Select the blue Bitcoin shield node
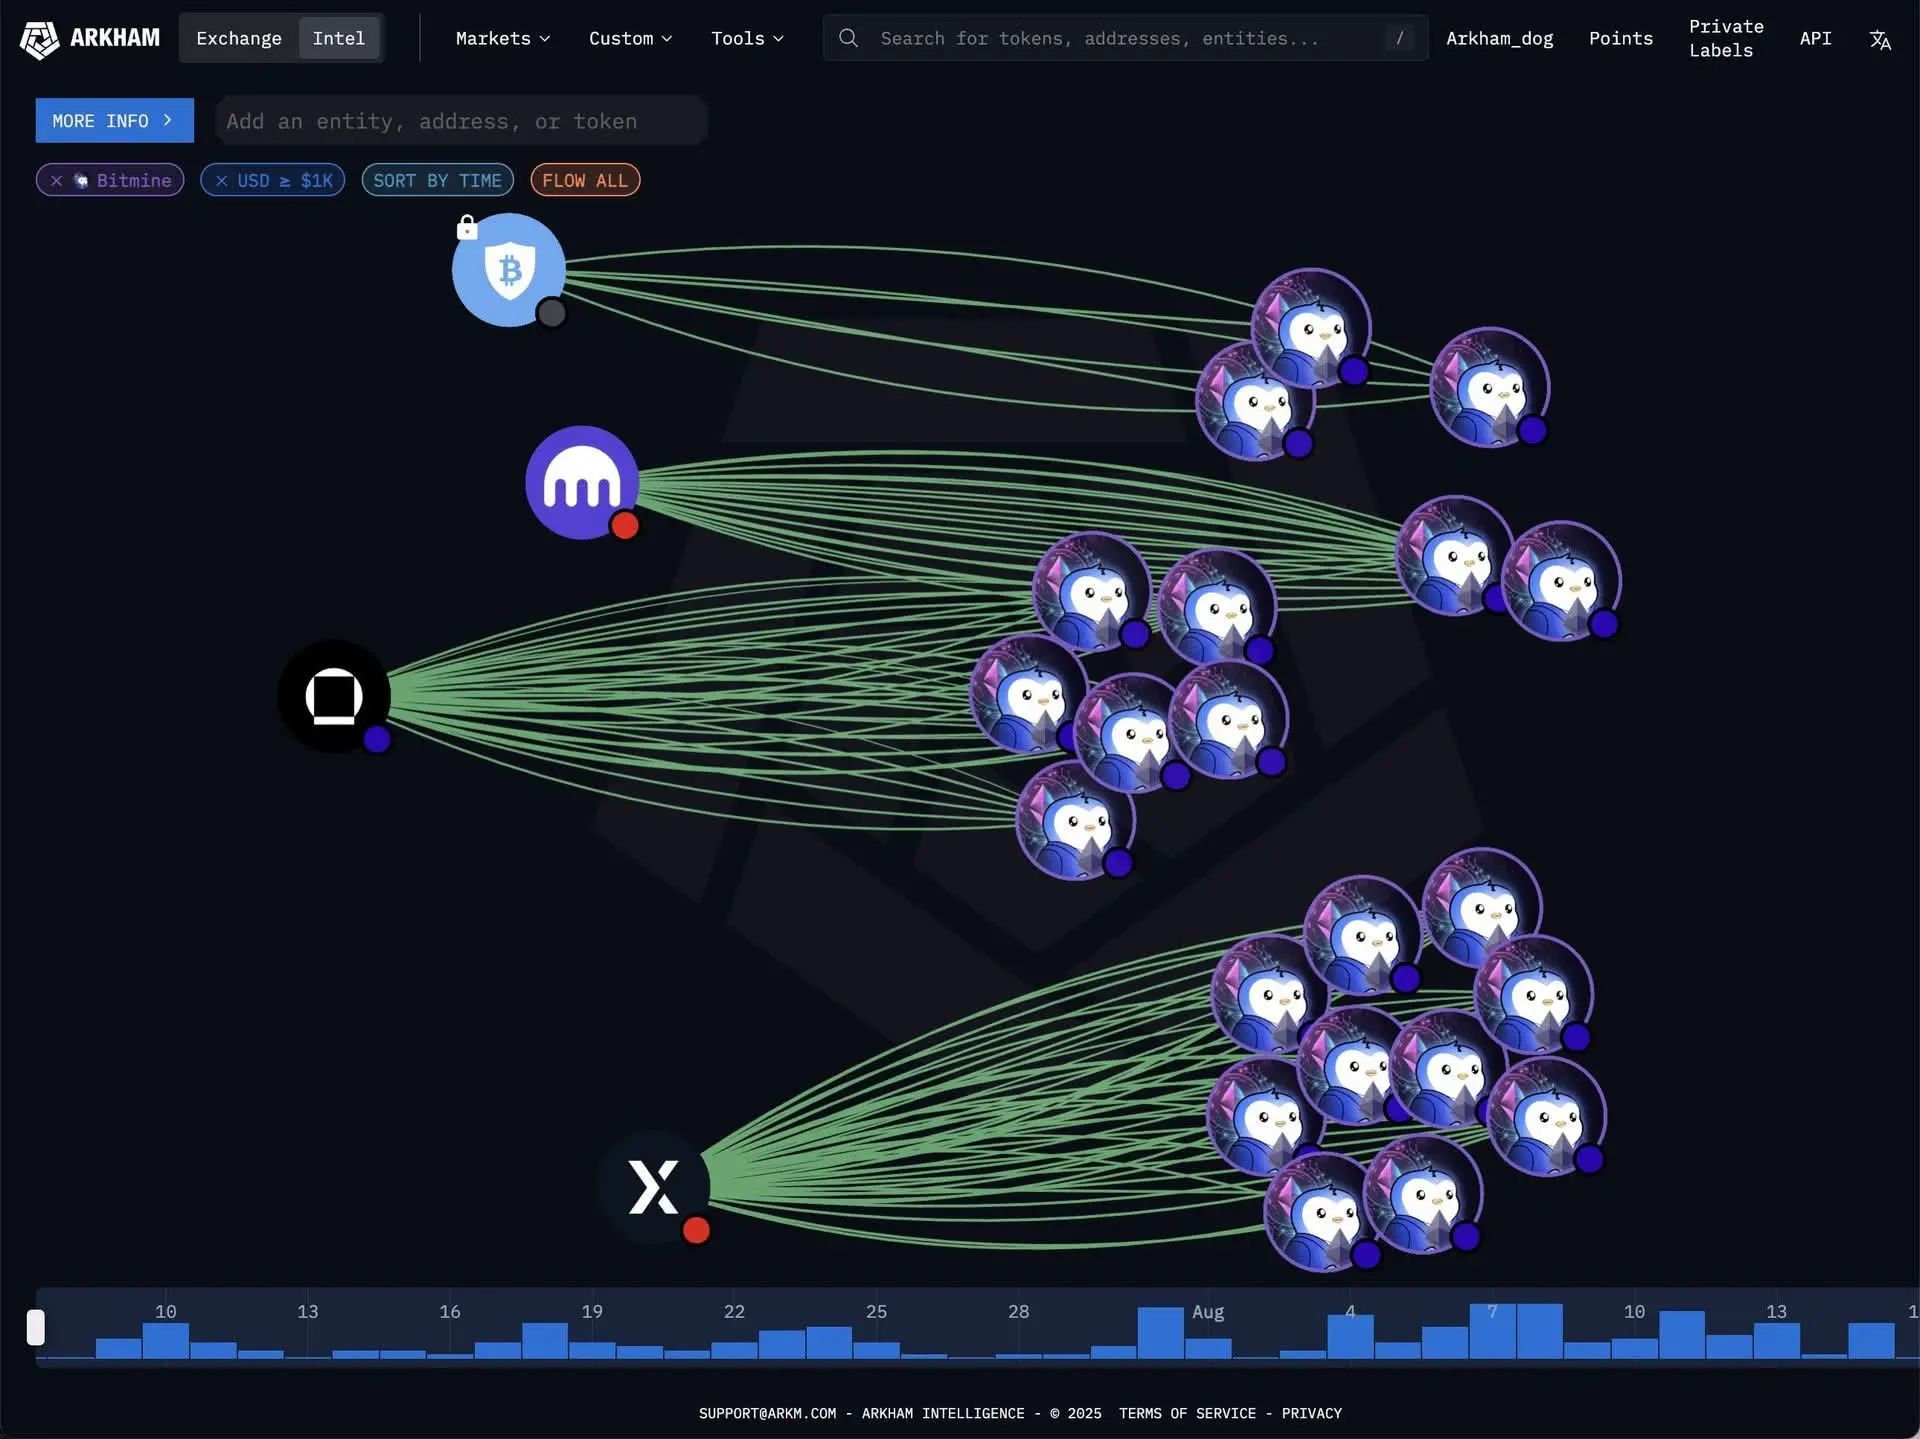The image size is (1920, 1439). coord(508,269)
